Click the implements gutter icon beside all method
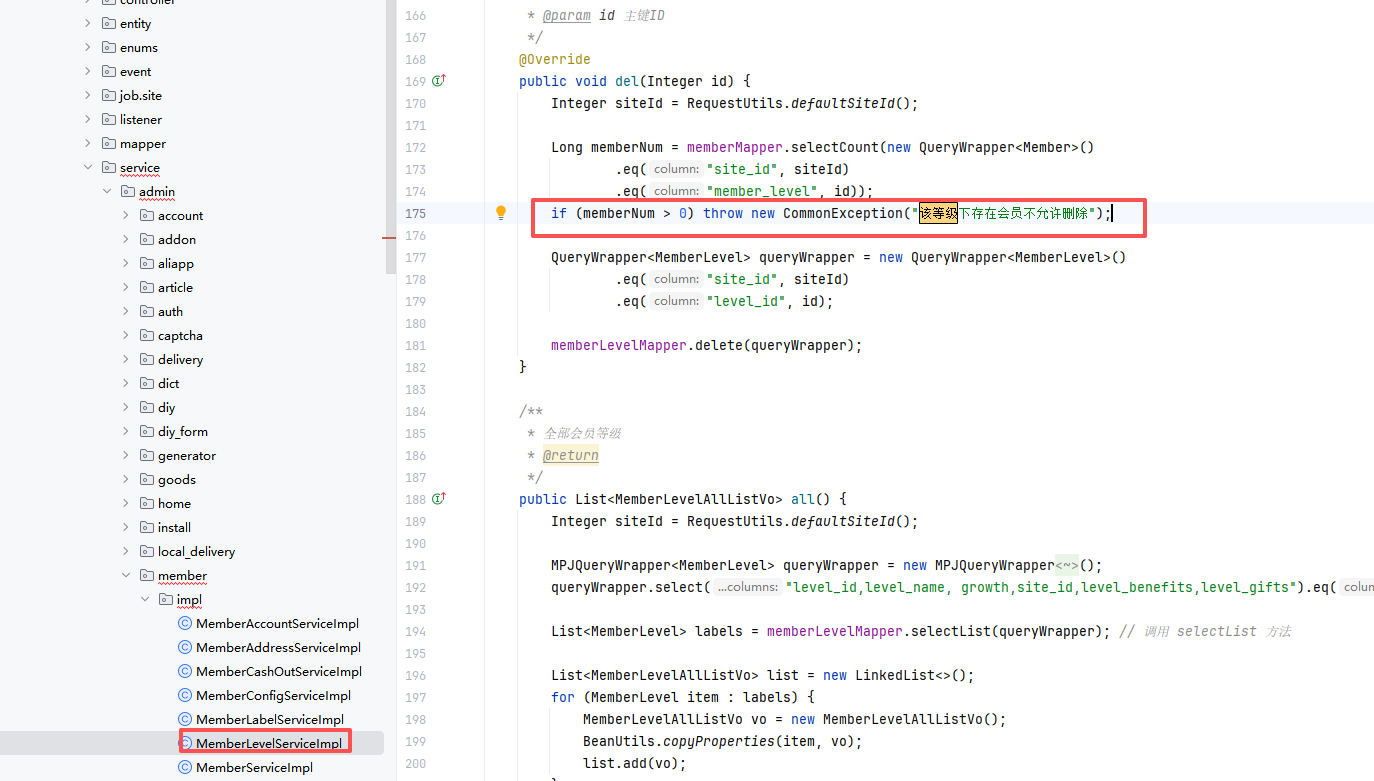The height and width of the screenshot is (781, 1374). point(438,499)
